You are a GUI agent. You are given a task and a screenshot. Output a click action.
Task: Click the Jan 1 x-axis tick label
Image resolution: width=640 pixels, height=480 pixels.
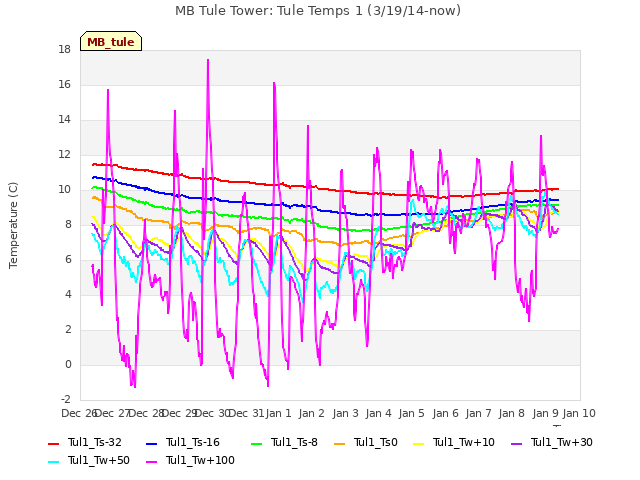tap(278, 413)
